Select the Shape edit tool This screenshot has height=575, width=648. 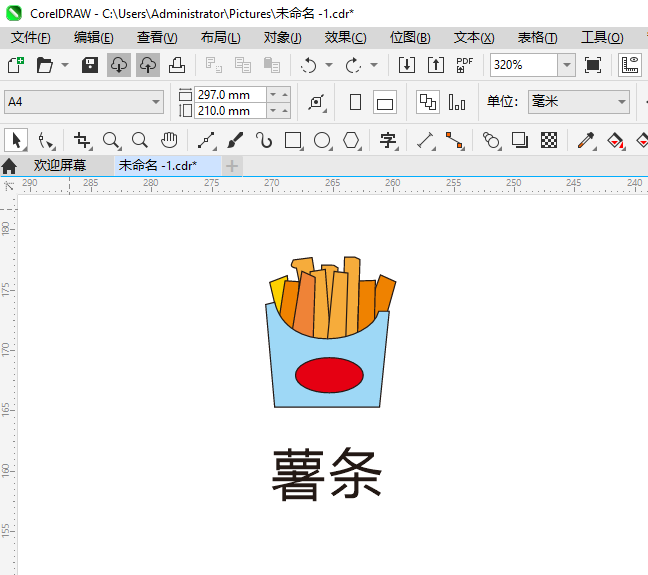pyautogui.click(x=45, y=141)
